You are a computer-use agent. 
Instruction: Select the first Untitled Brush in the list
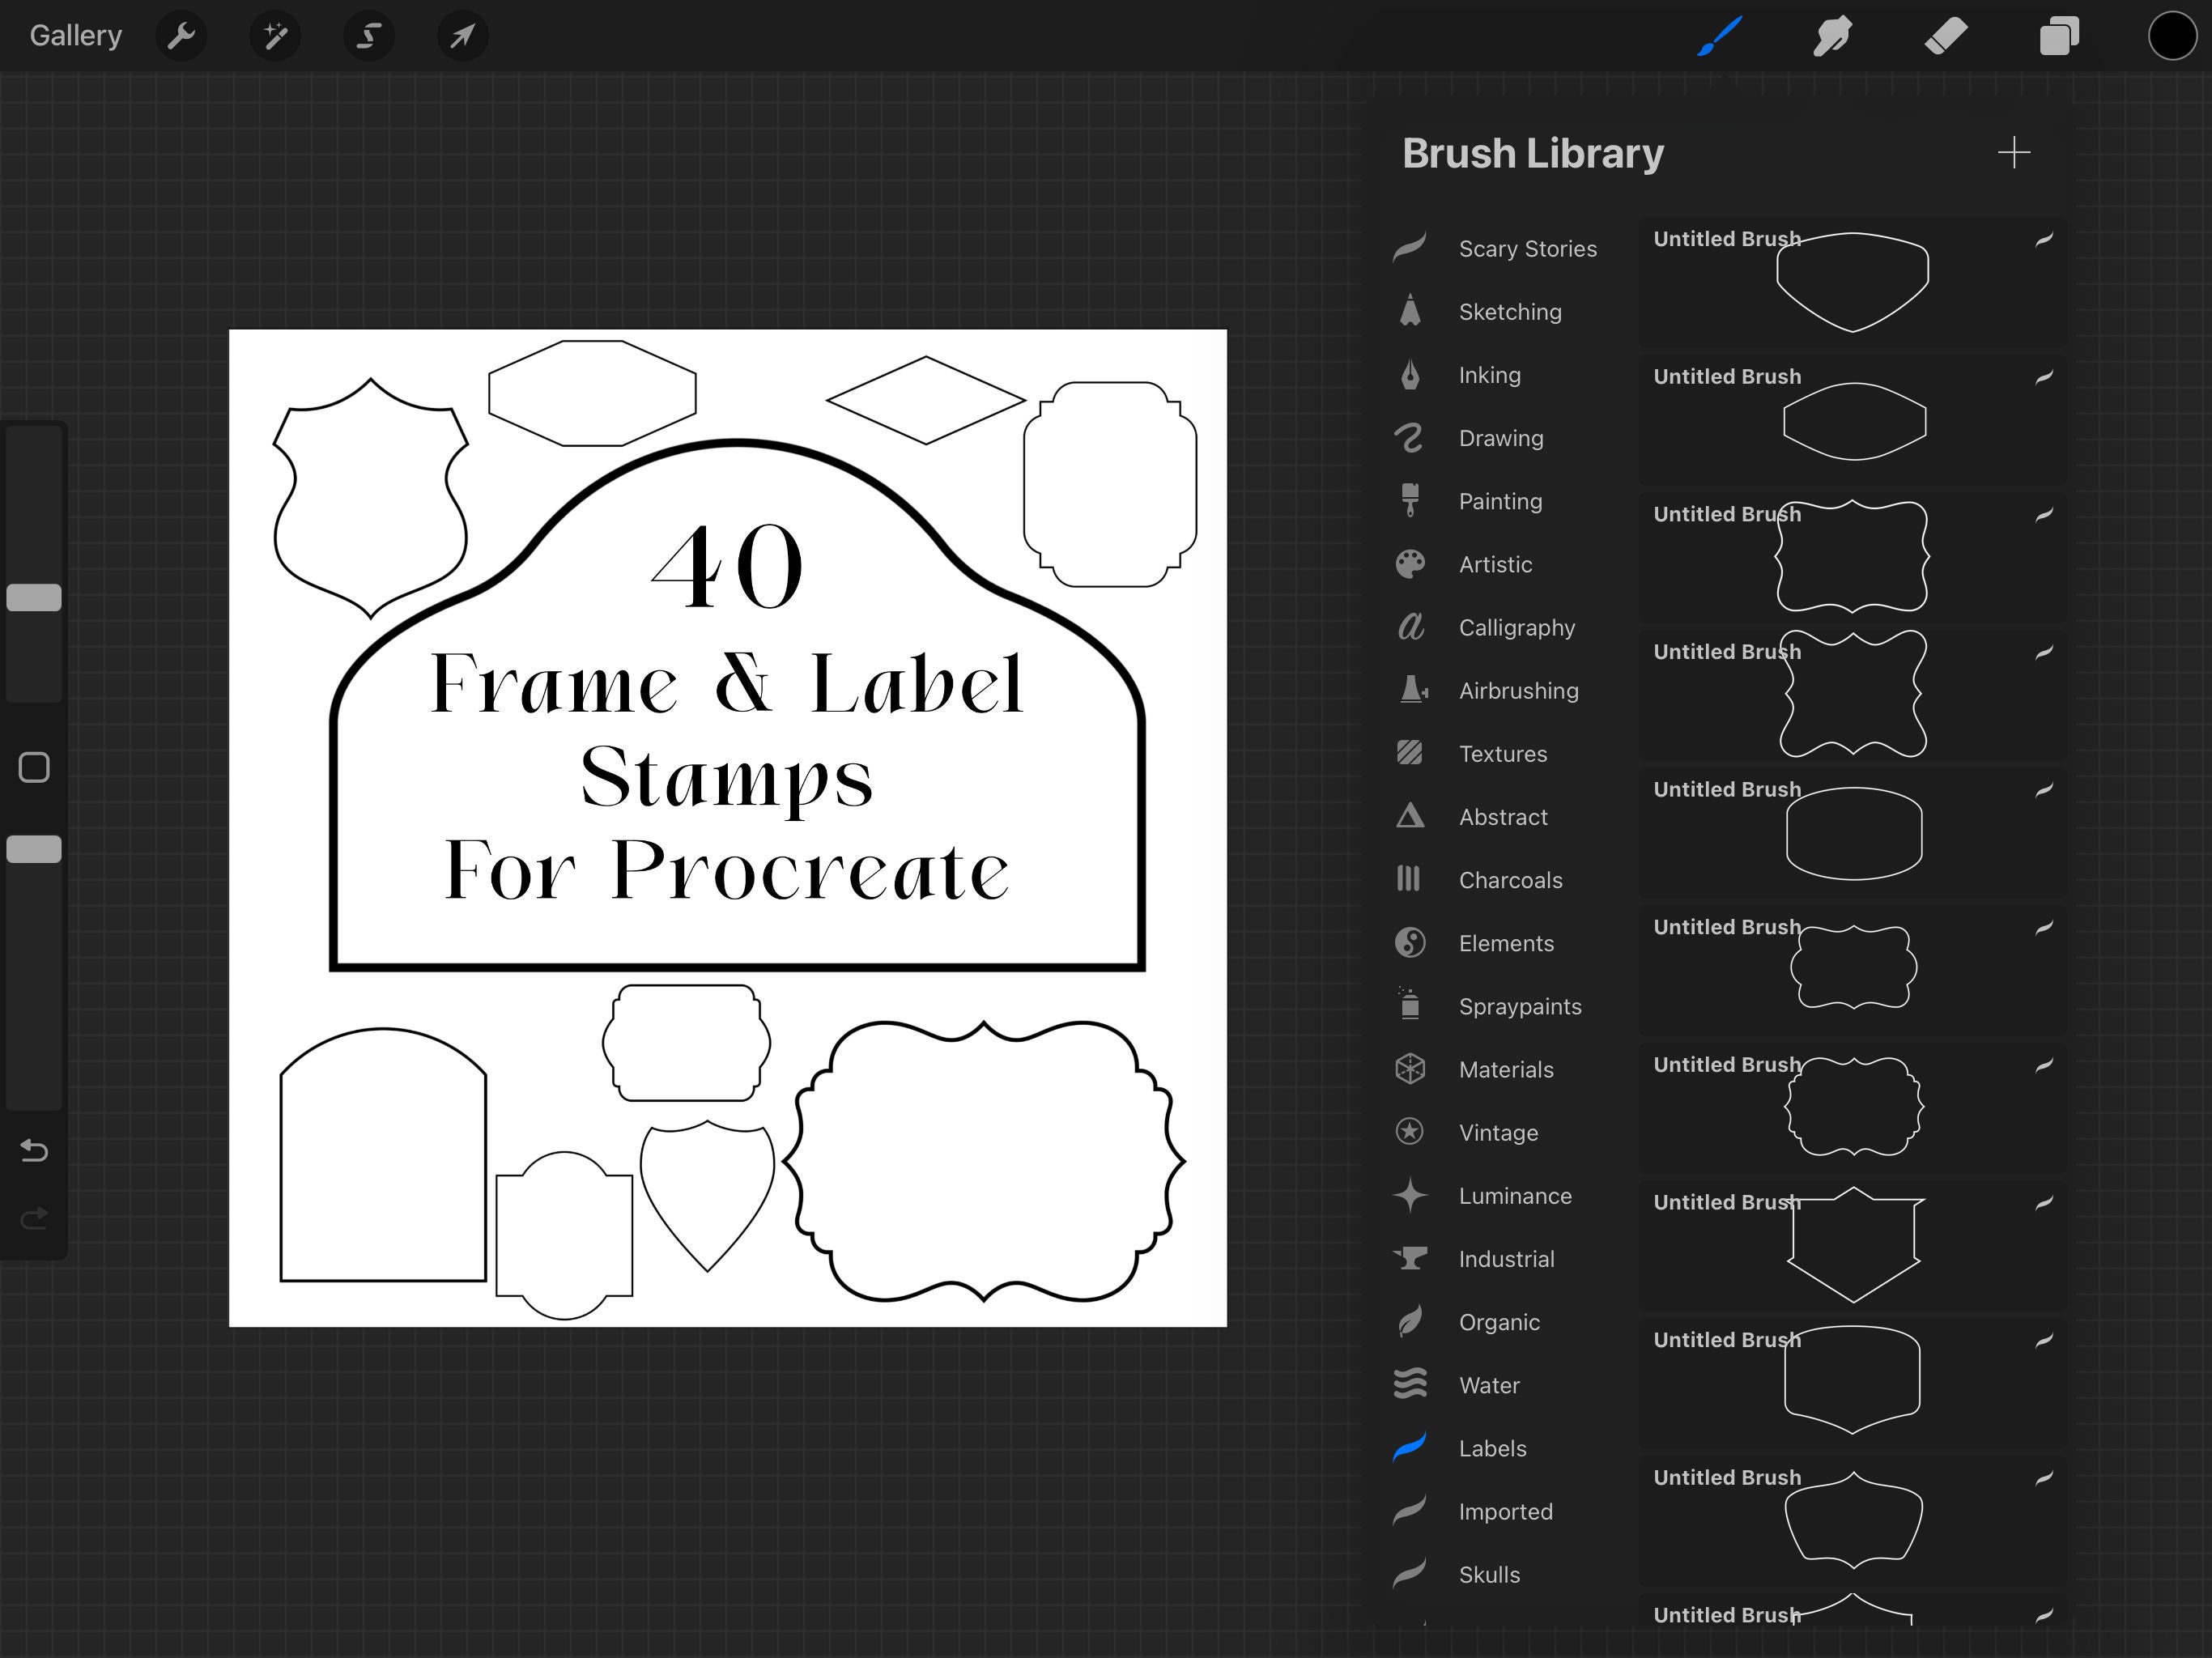click(1850, 280)
